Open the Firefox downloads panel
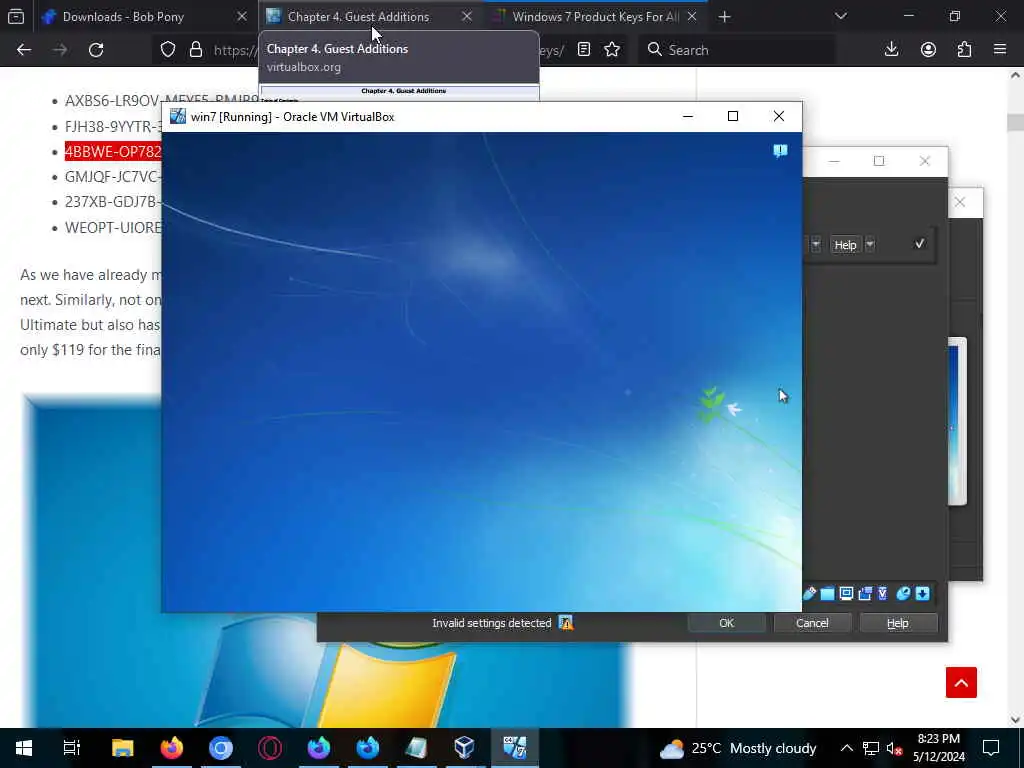 pyautogui.click(x=891, y=50)
